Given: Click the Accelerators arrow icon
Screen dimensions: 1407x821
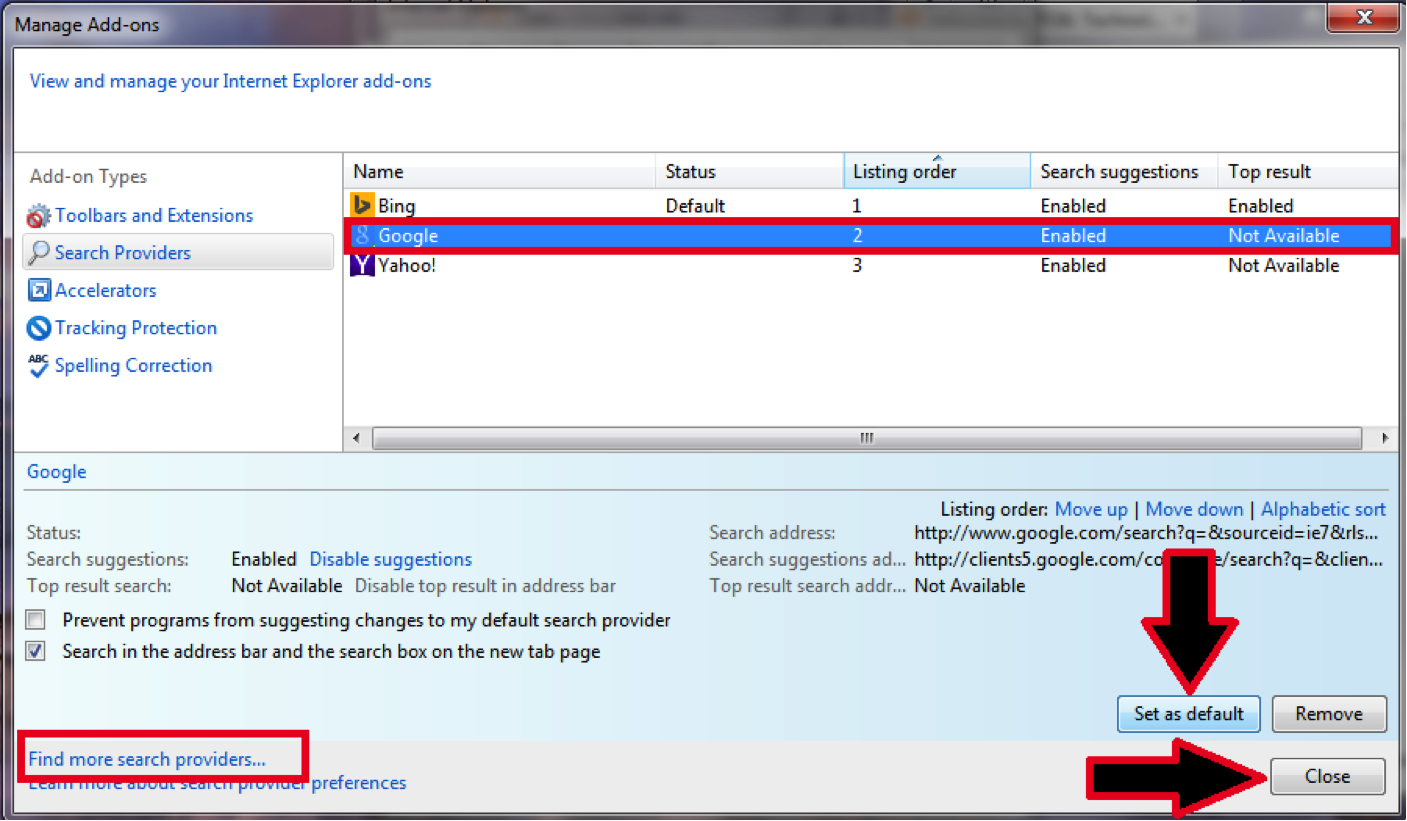Looking at the screenshot, I should tap(39, 290).
